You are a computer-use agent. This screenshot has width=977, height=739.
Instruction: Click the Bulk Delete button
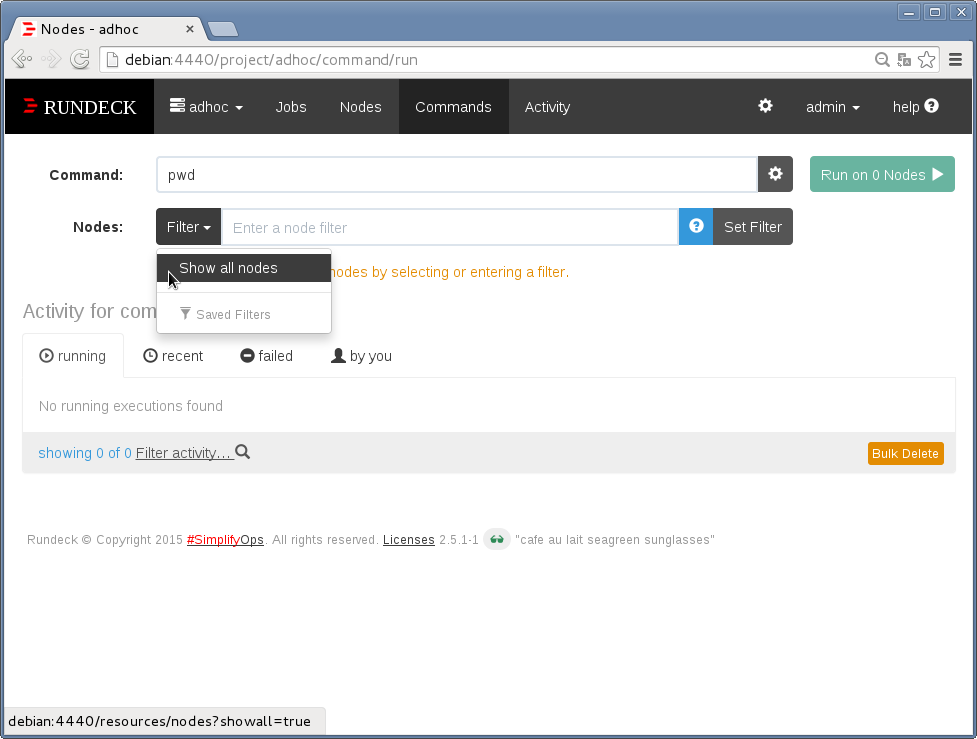[905, 454]
